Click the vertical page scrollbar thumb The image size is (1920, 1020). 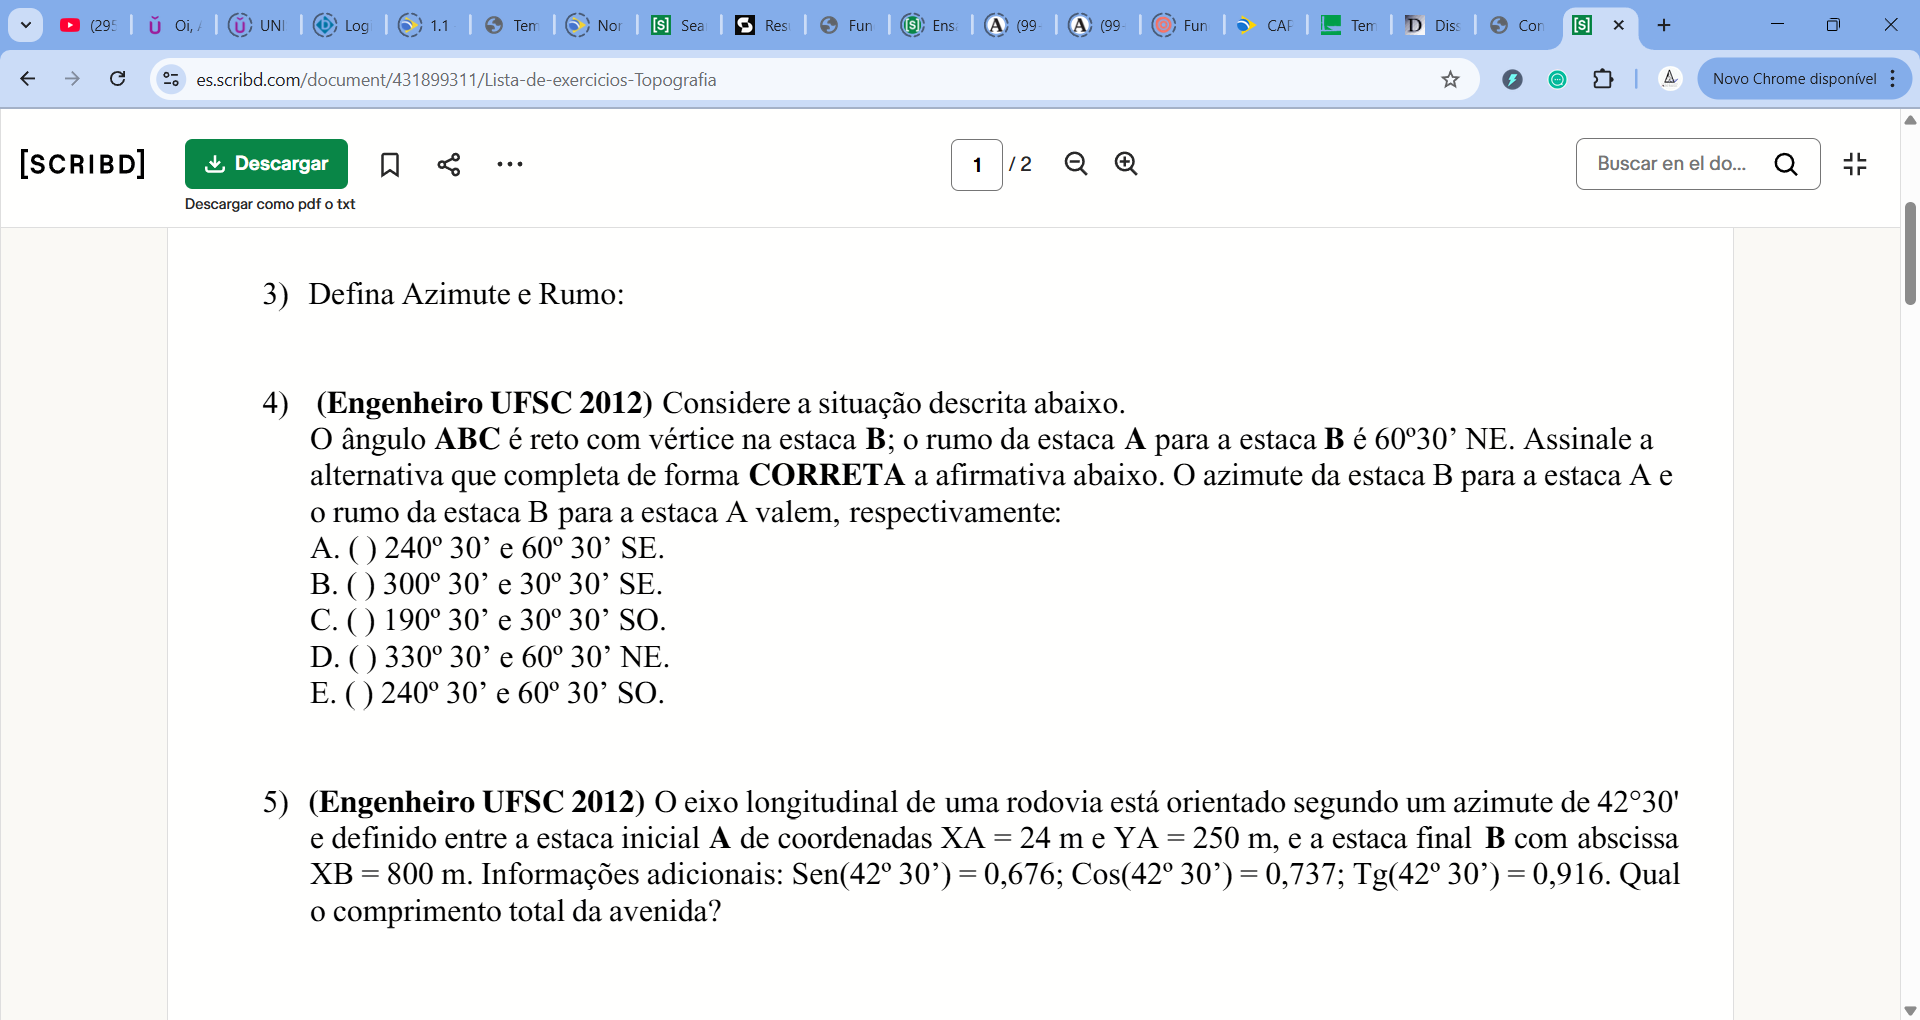pos(1910,254)
